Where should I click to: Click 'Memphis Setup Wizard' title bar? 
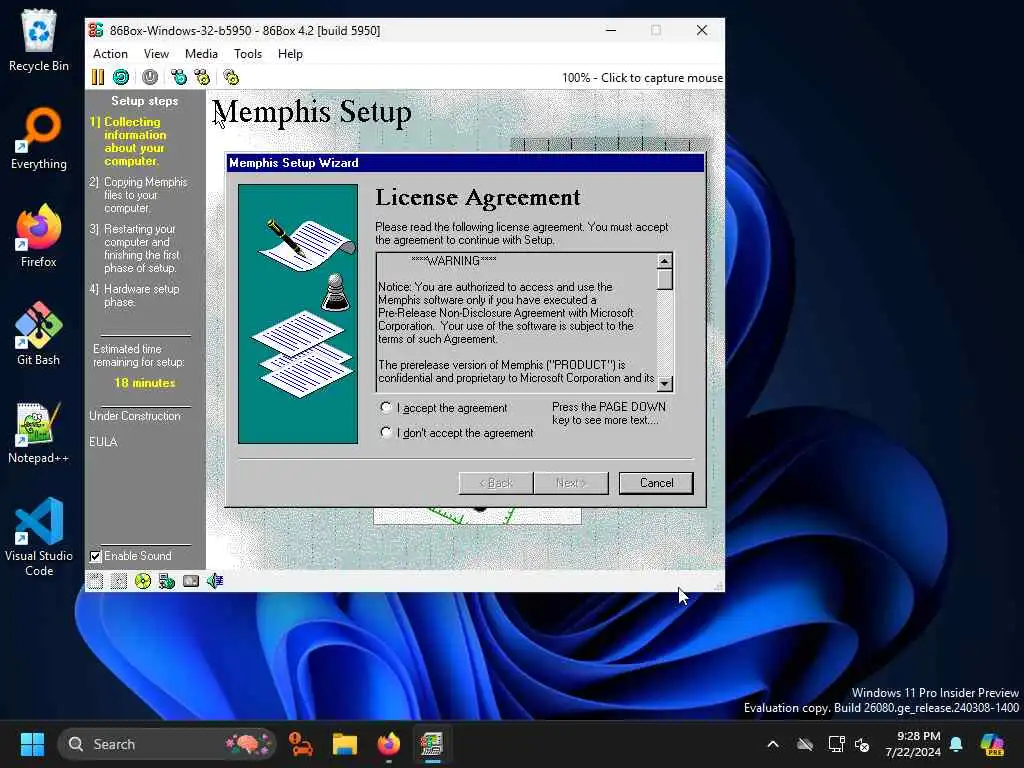click(x=465, y=163)
